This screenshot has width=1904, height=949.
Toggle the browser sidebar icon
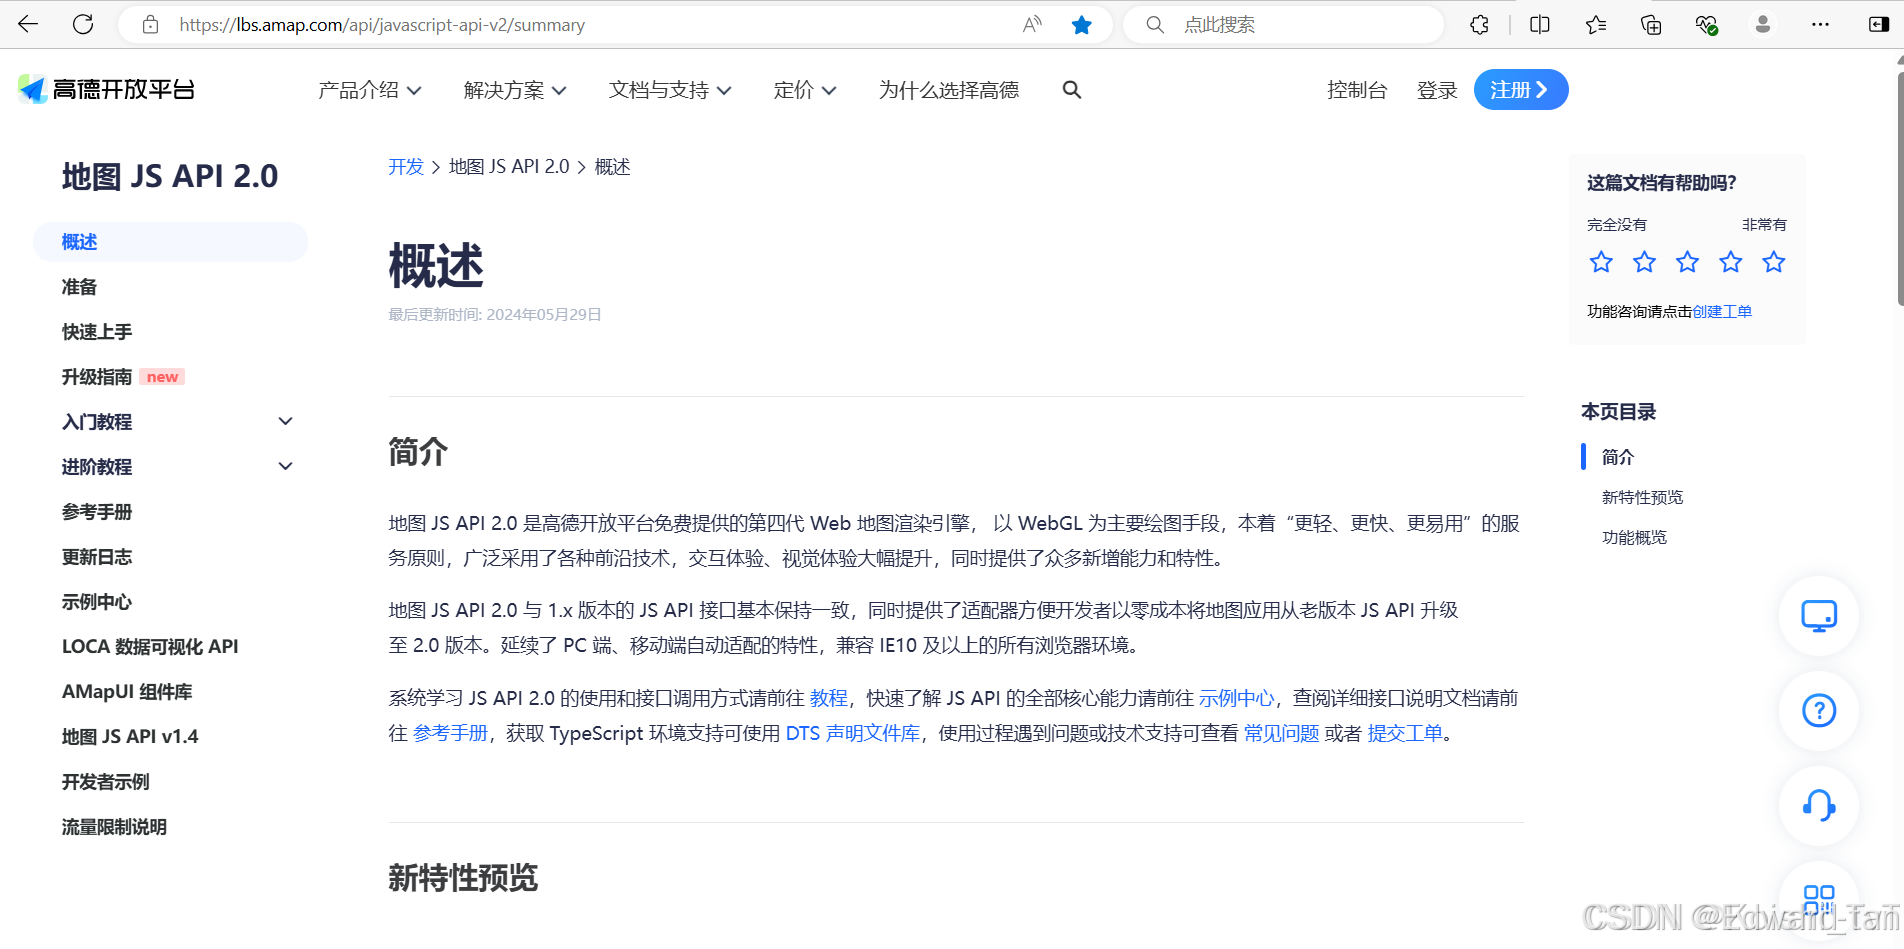(x=1879, y=25)
